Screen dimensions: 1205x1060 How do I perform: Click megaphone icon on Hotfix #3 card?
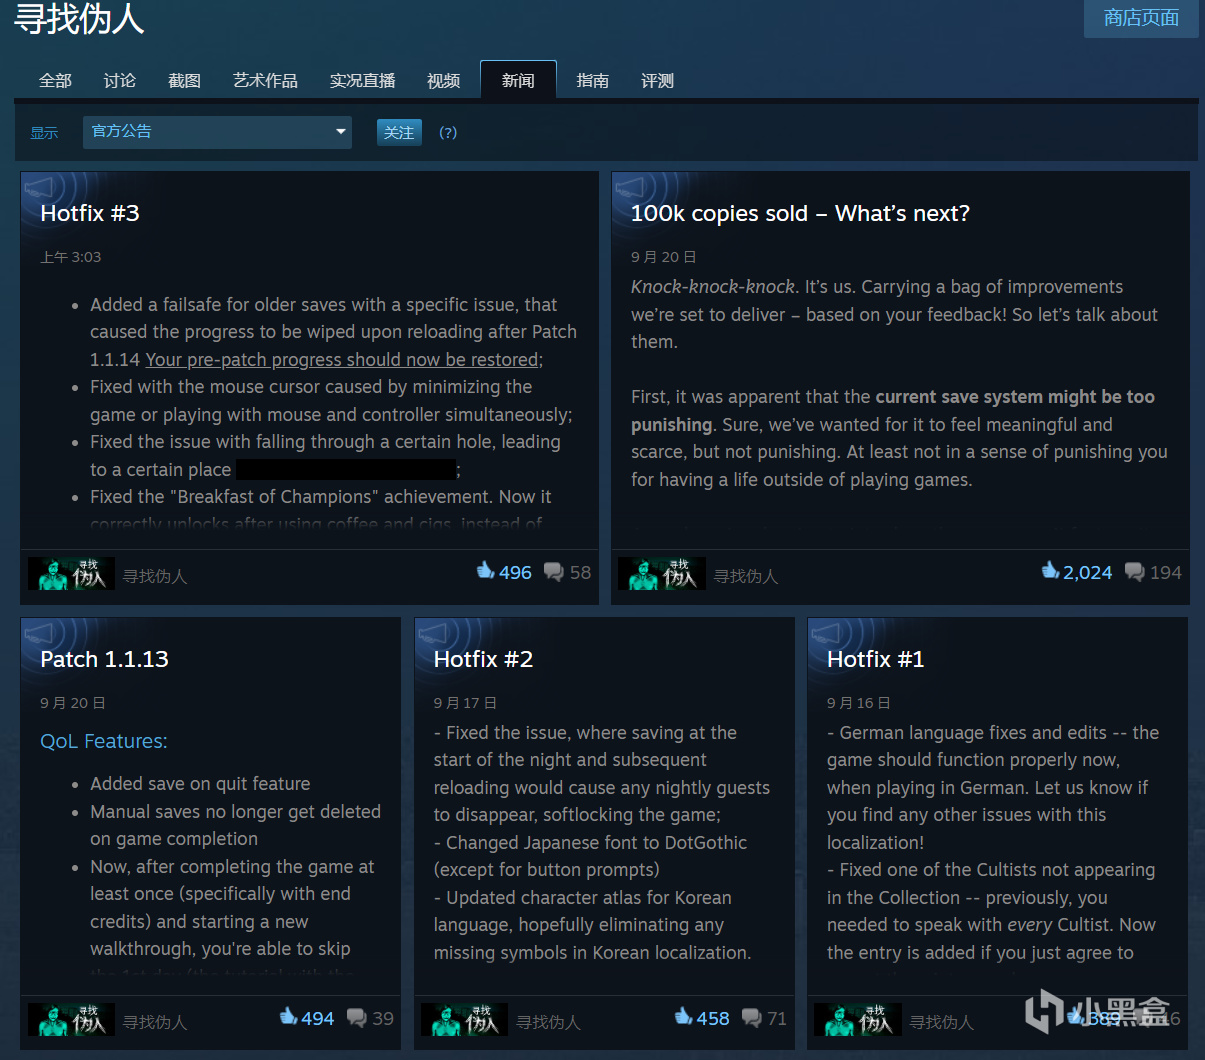point(40,186)
